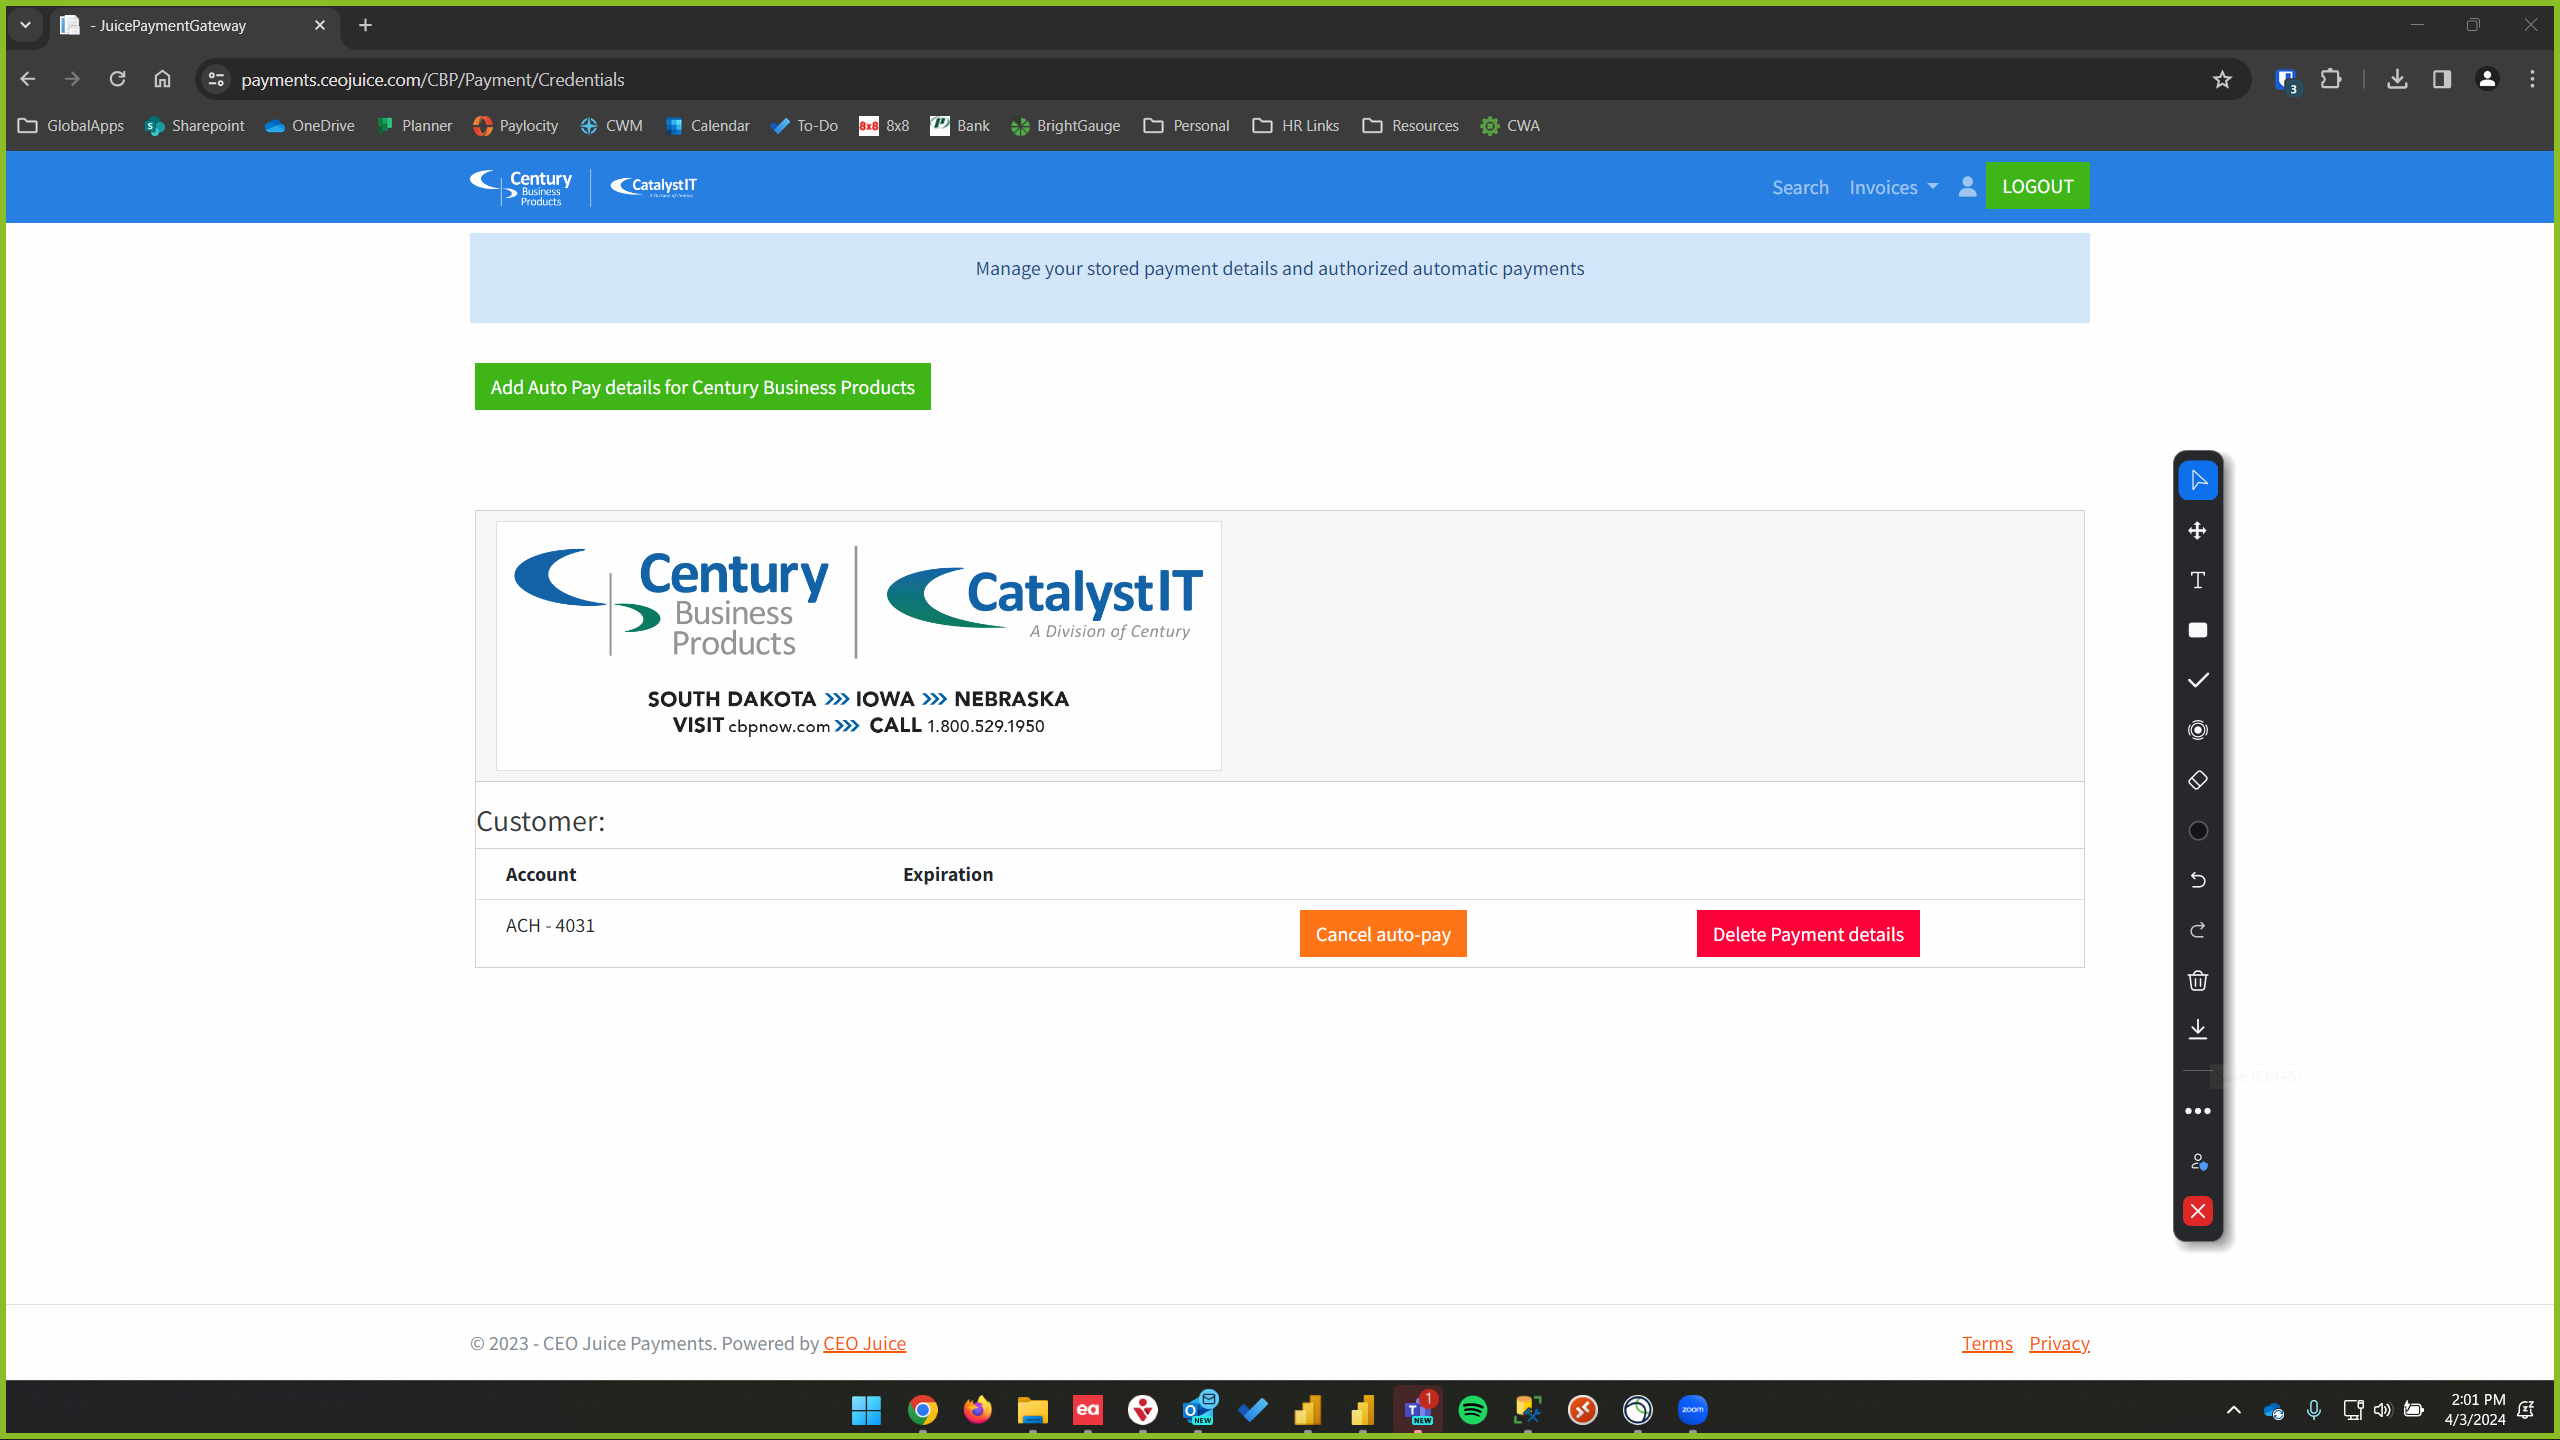
Task: Click the Search menu item
Action: tap(1800, 187)
